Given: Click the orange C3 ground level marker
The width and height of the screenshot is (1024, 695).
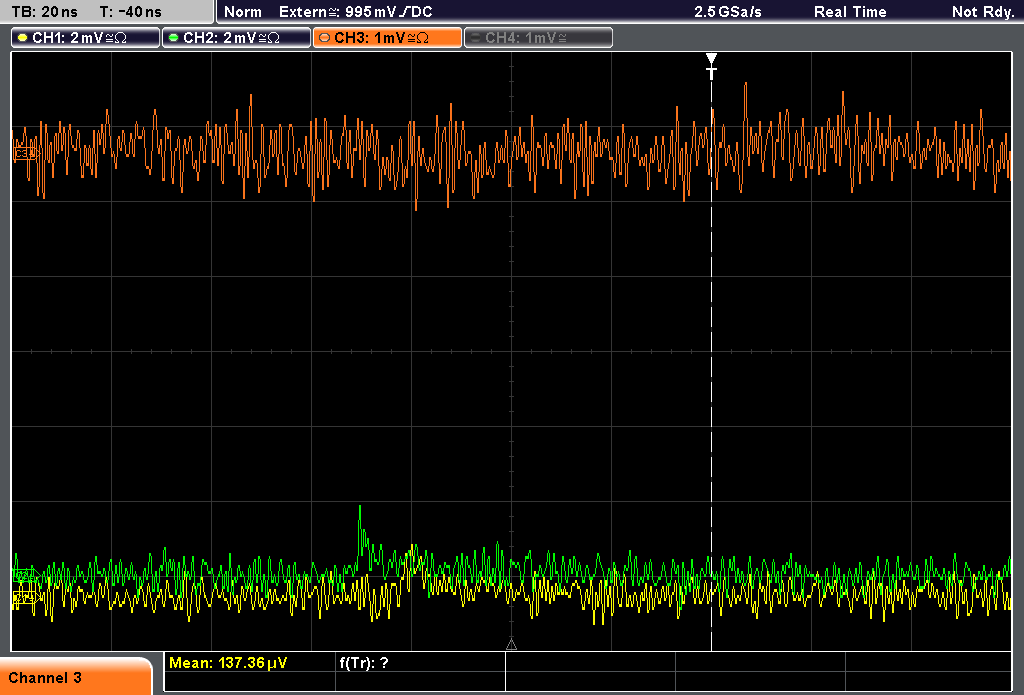Looking at the screenshot, I should pyautogui.click(x=25, y=153).
